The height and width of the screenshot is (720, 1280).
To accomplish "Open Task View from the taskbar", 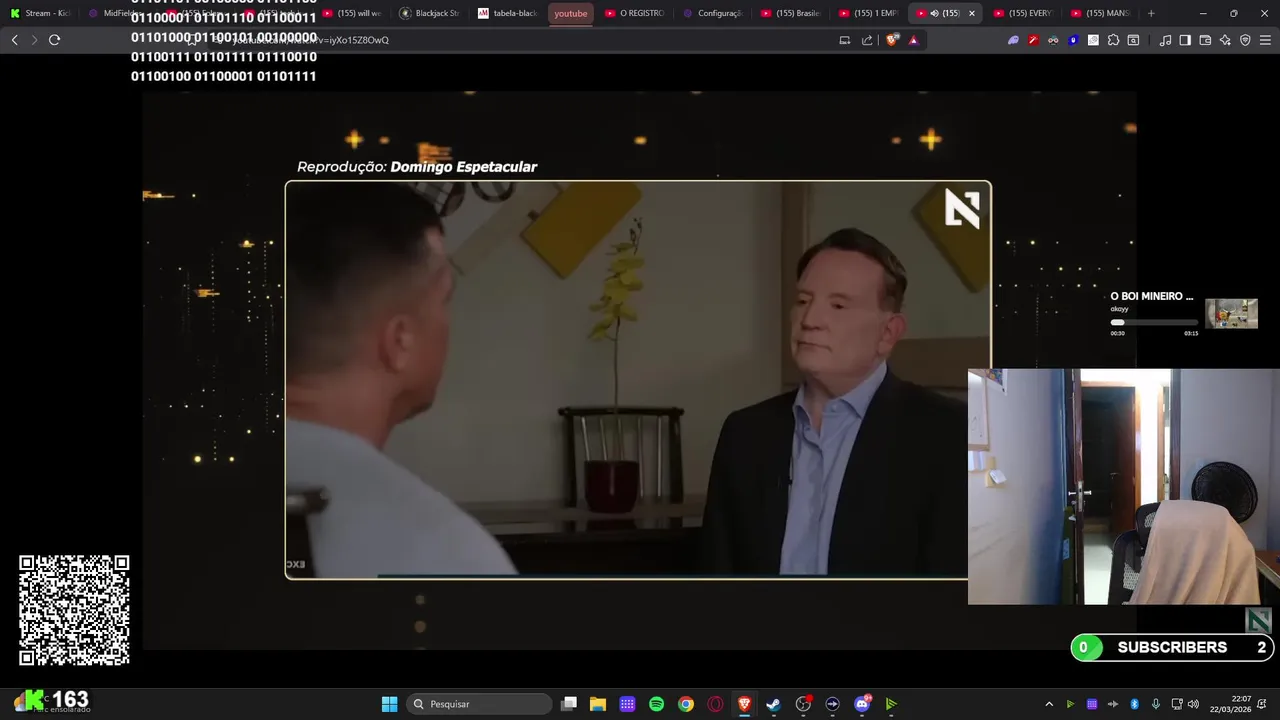I will point(569,704).
